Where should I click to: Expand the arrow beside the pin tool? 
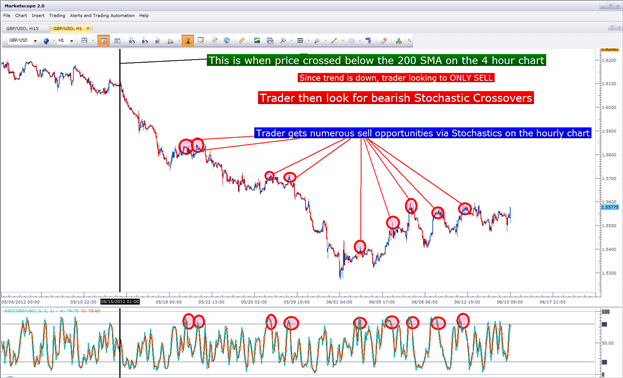click(x=291, y=41)
